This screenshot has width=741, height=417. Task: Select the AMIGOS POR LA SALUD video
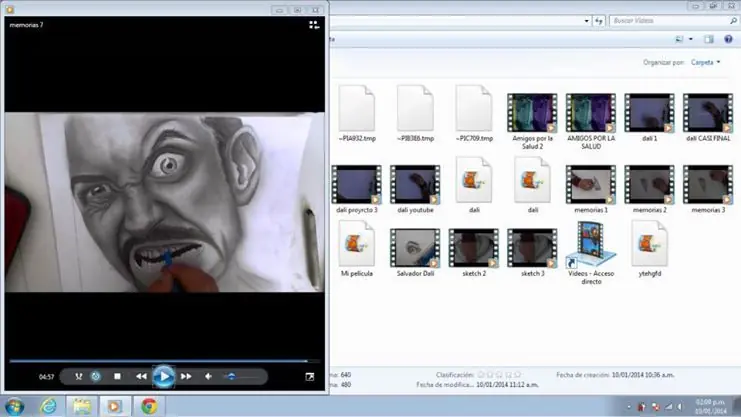pyautogui.click(x=591, y=122)
